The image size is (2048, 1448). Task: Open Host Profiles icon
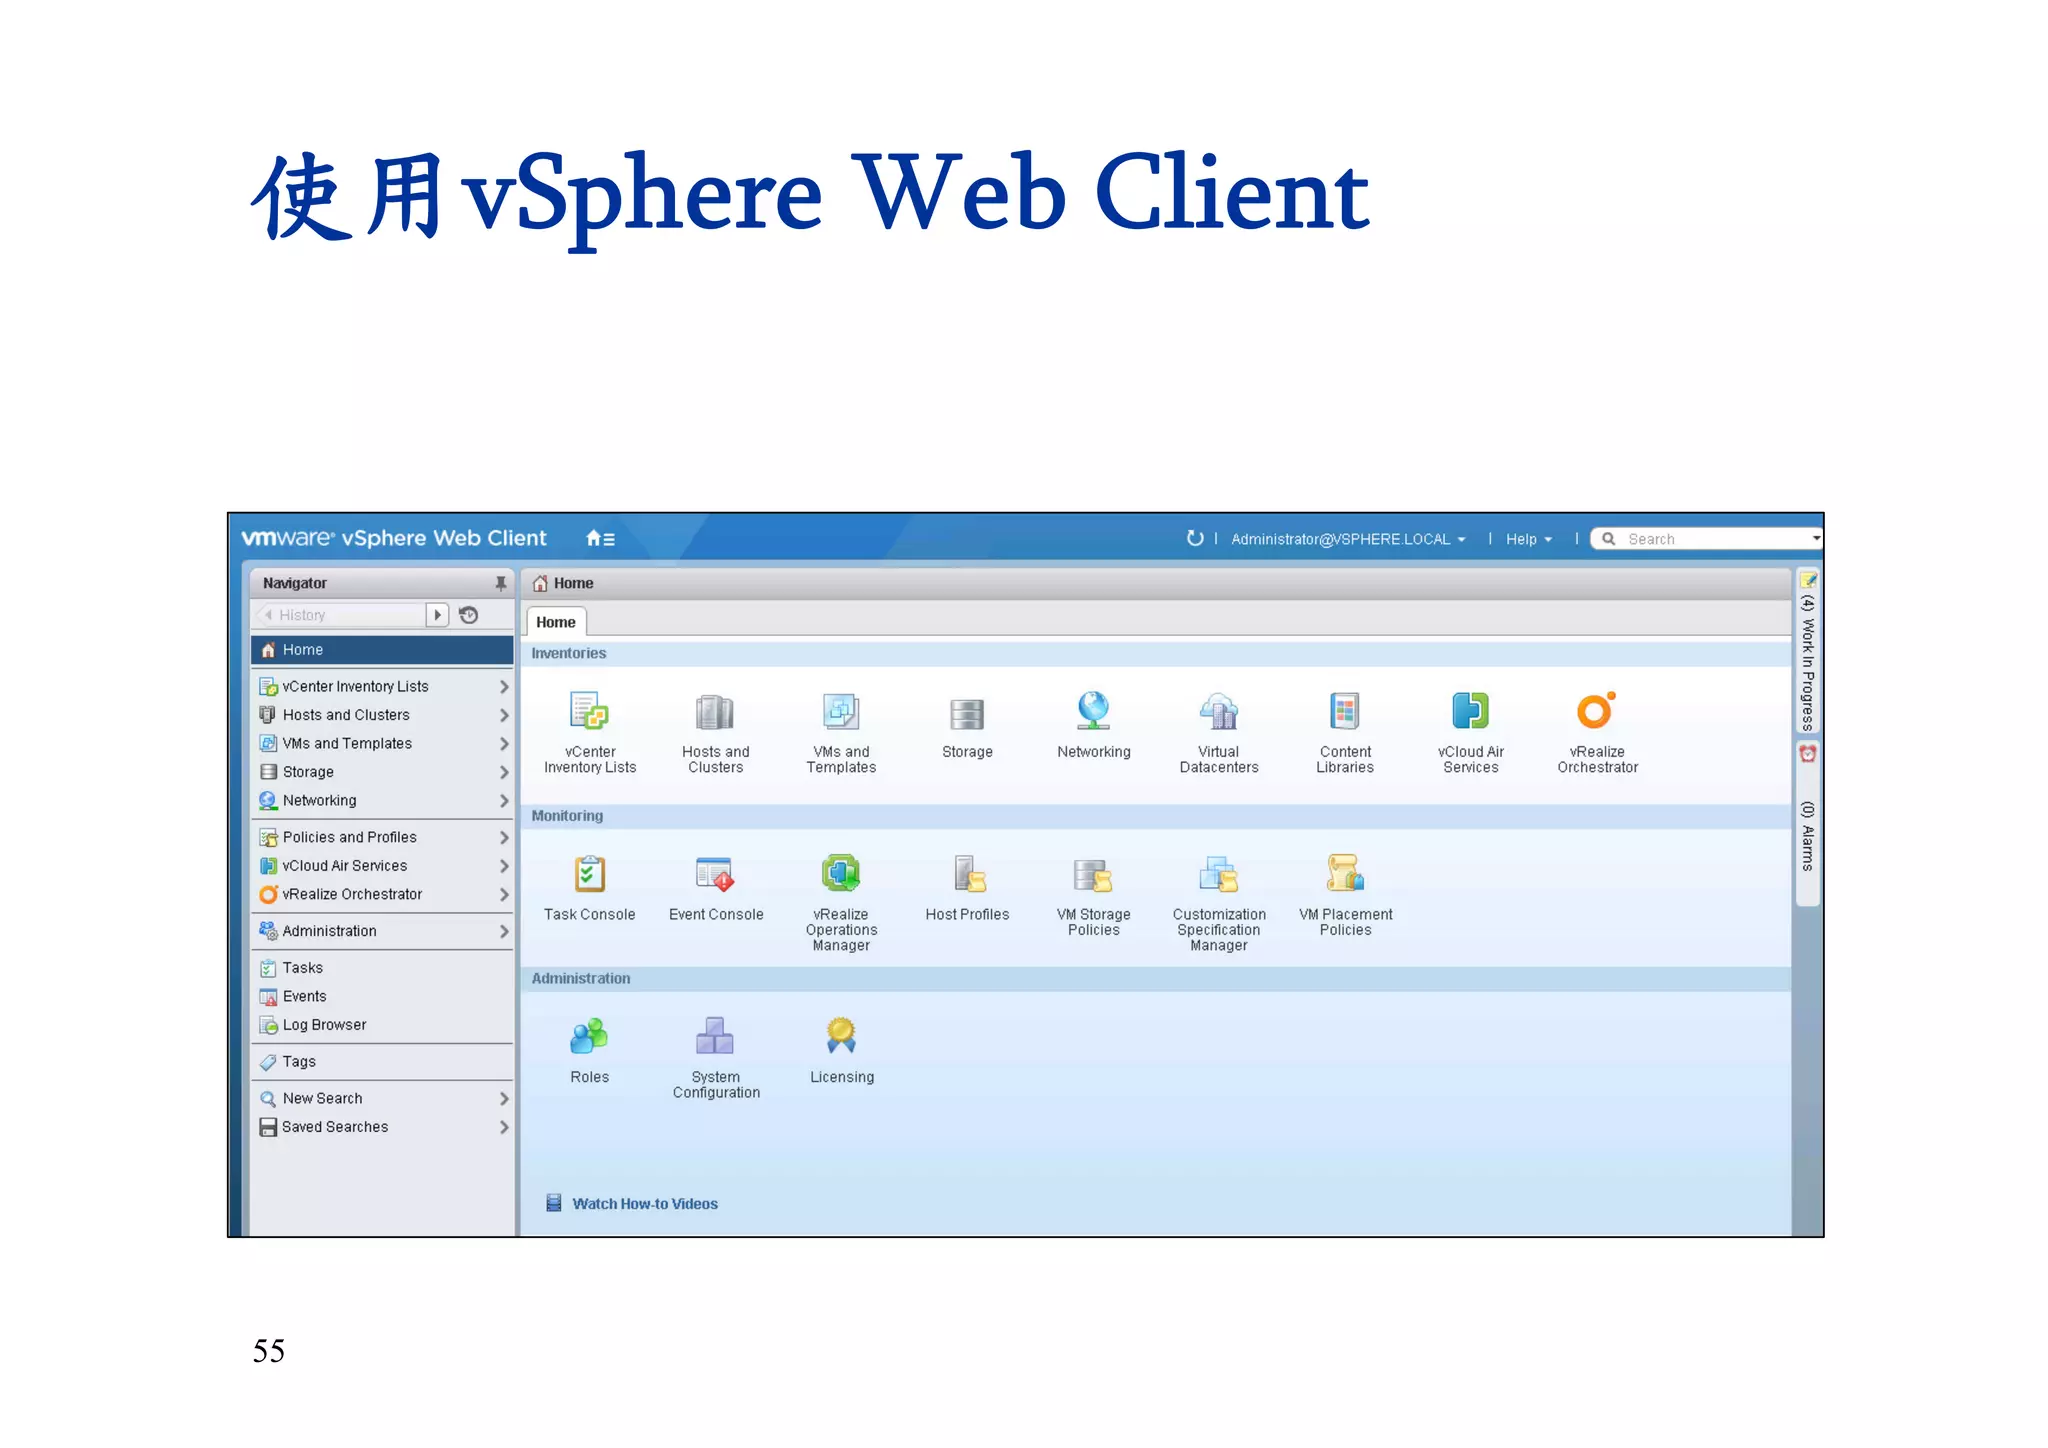(969, 874)
